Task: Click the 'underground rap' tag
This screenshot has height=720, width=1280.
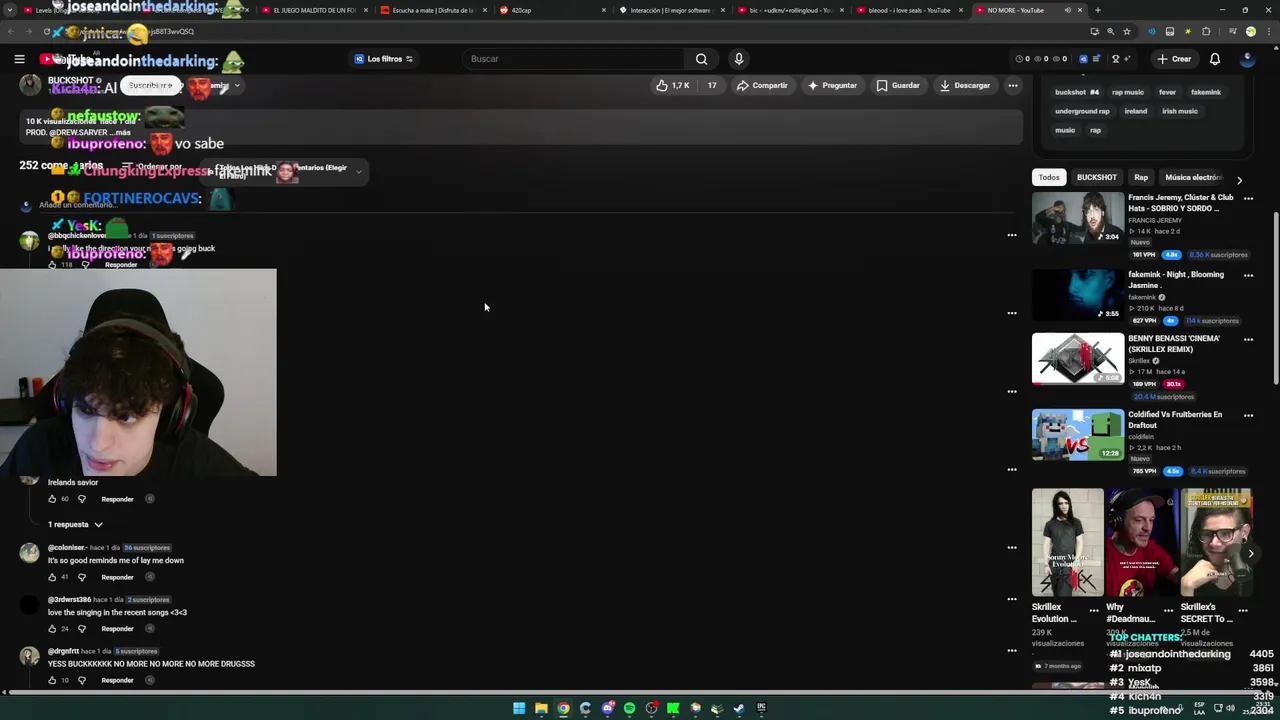Action: tap(1082, 111)
